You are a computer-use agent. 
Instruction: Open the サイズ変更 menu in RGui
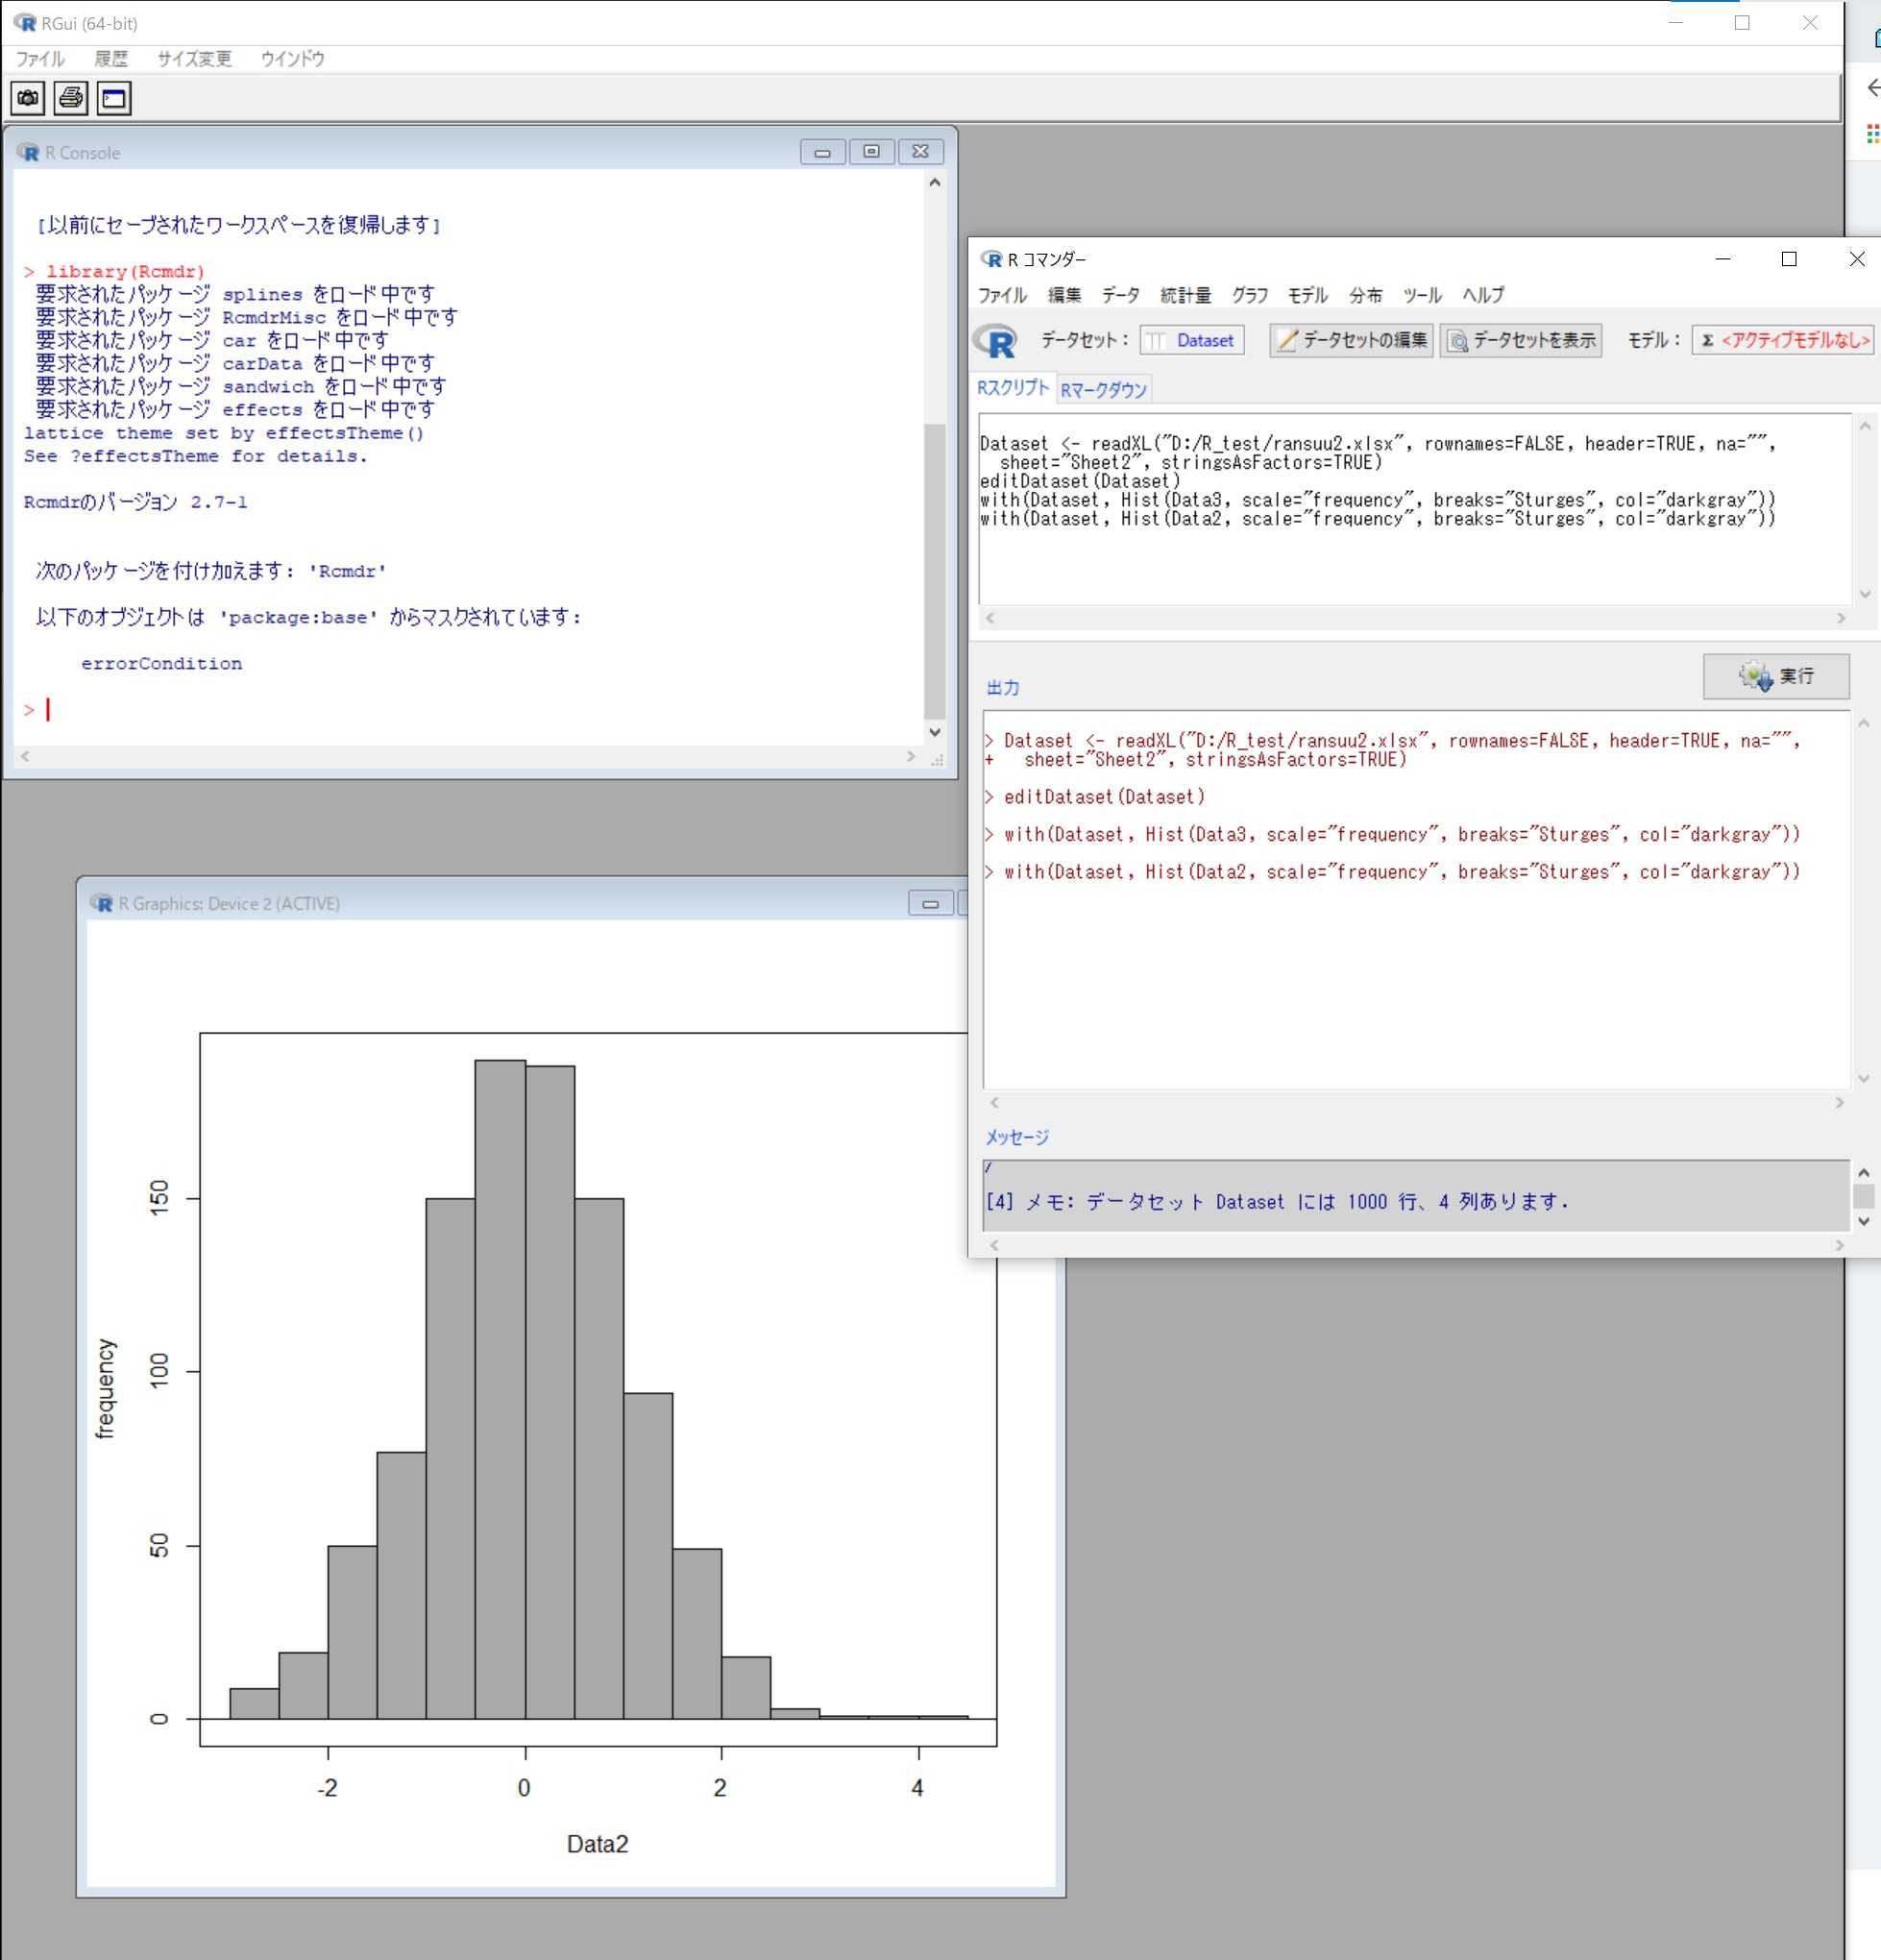pos(194,59)
